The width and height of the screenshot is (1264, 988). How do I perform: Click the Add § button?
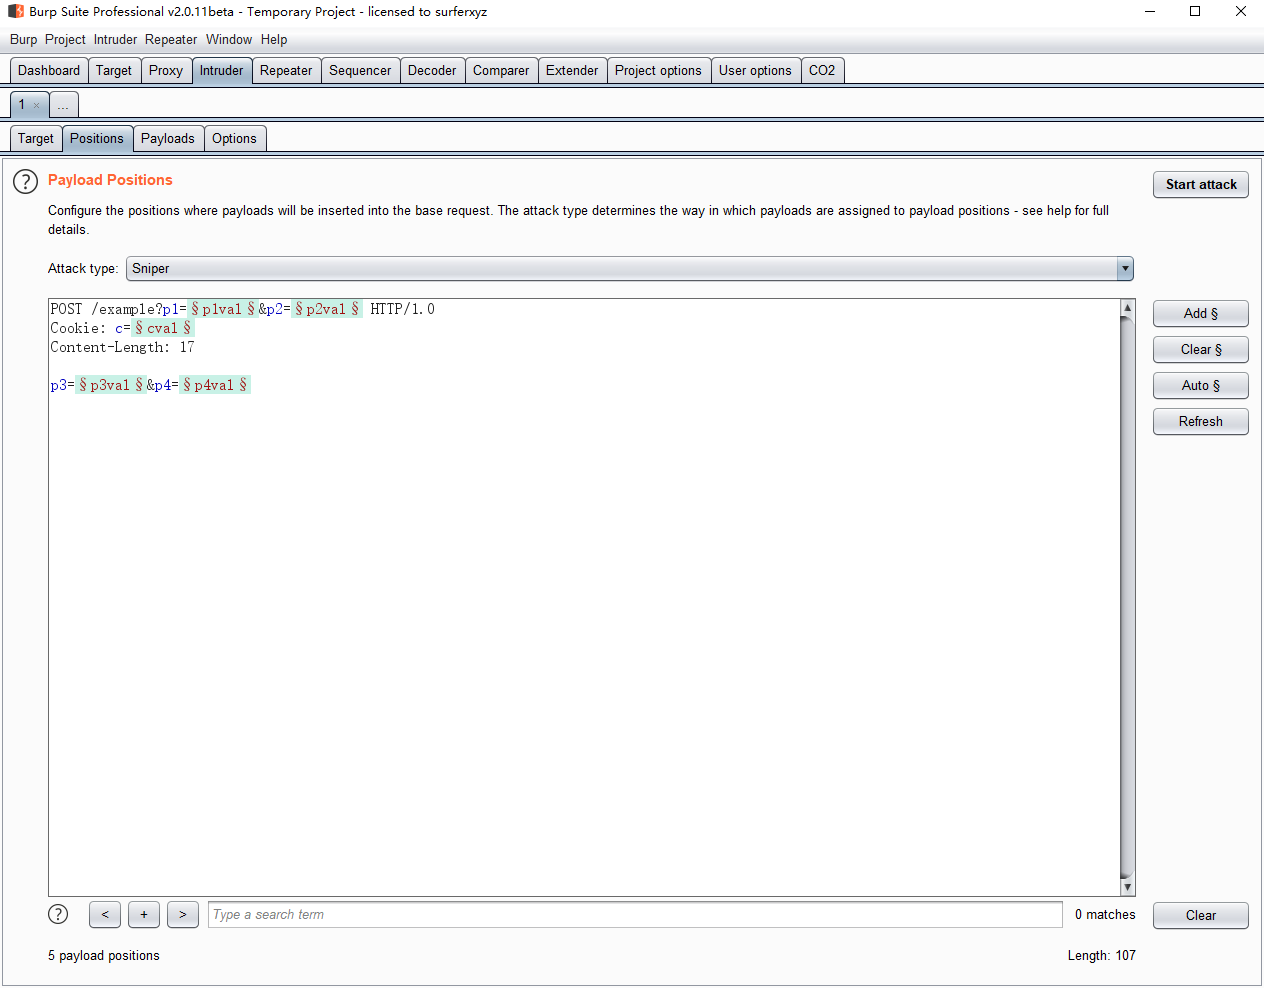[1200, 313]
